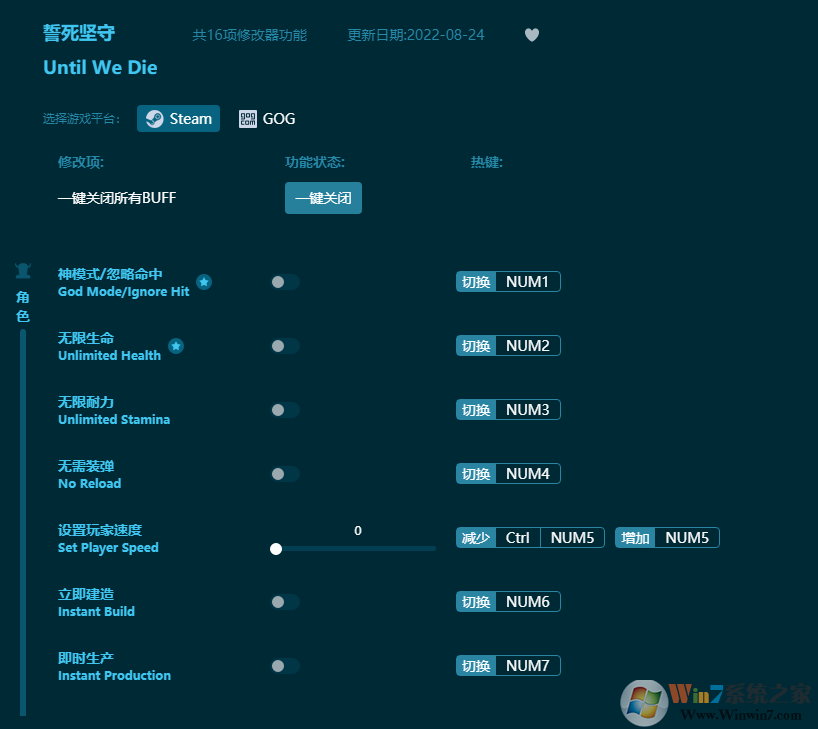Click the 角色 sidebar category label
Screen dimensions: 818x729
(x=22, y=306)
